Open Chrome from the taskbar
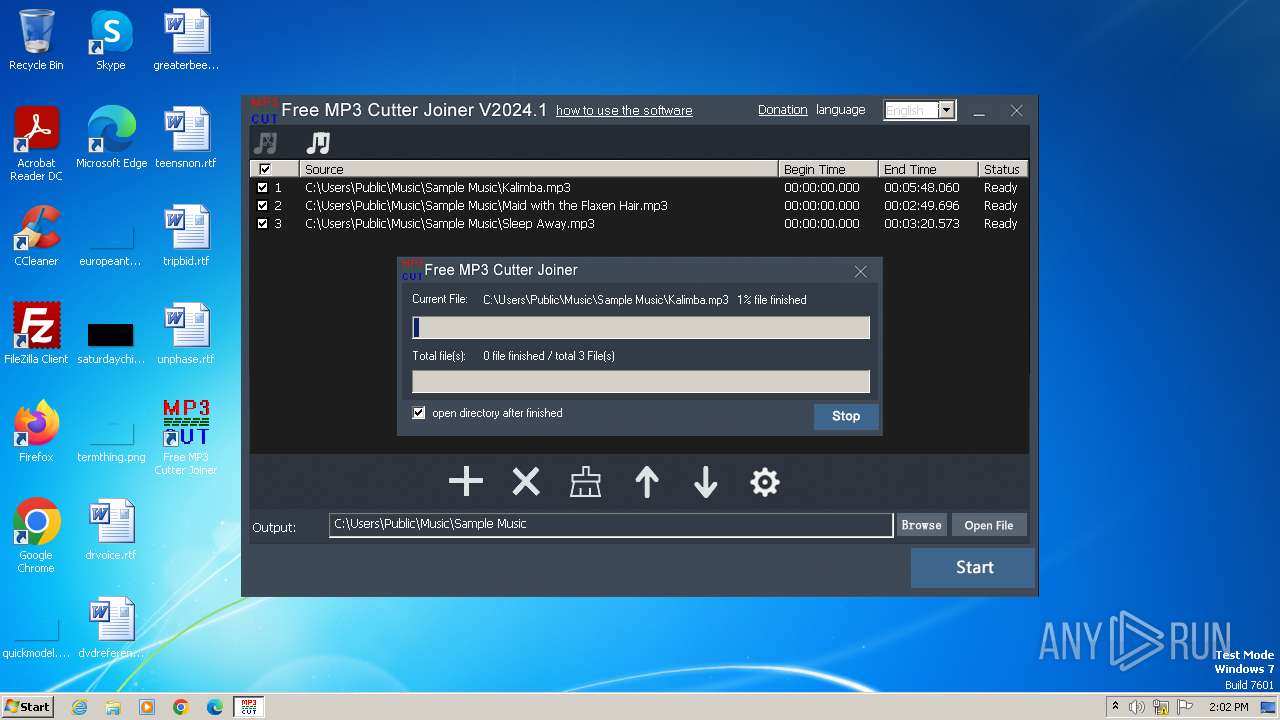The image size is (1280, 720). (x=181, y=707)
